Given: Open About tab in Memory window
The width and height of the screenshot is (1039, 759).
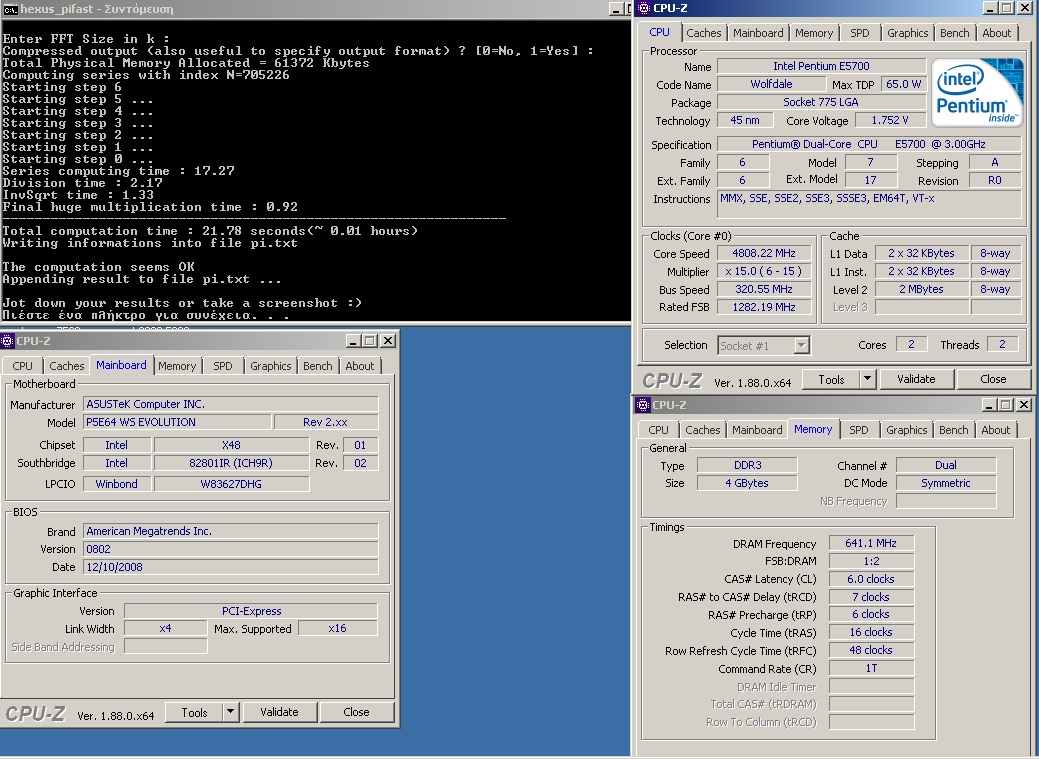Looking at the screenshot, I should coord(996,430).
